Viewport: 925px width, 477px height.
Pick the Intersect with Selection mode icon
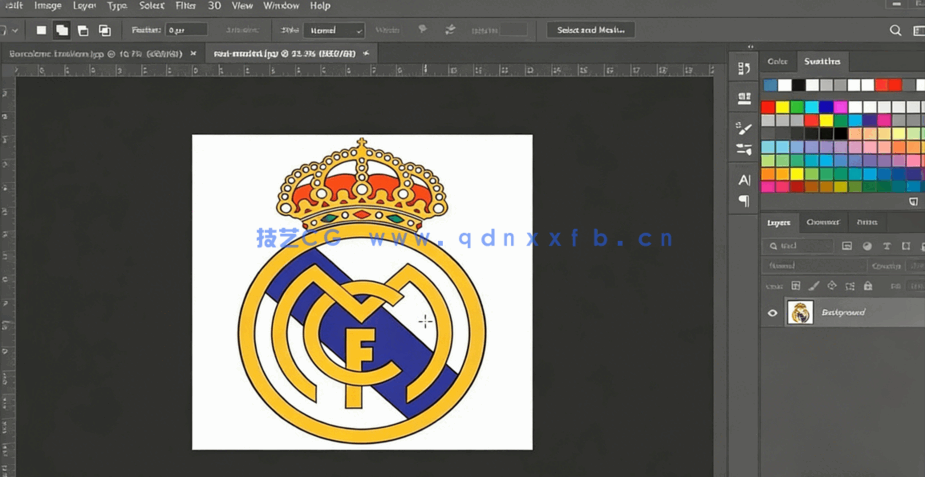104,30
